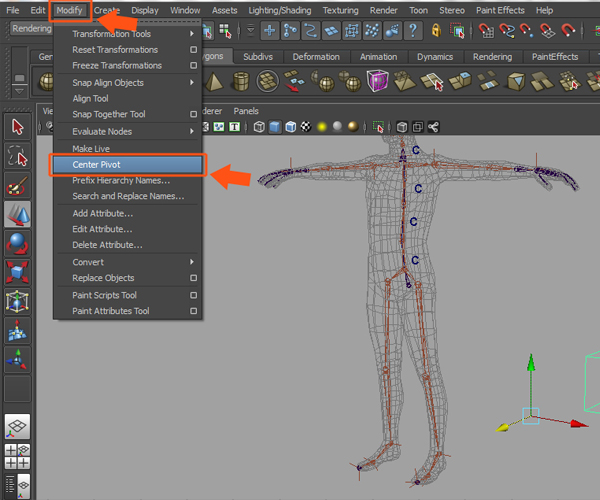Choose the Lasso select tool
Screen dimensions: 600x500
point(17,156)
